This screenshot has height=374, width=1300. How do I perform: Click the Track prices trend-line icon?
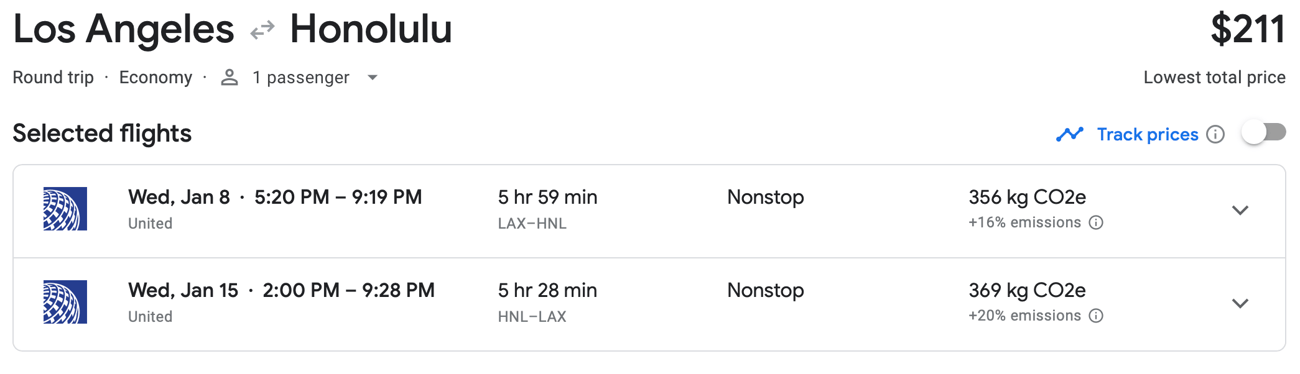(x=1070, y=134)
